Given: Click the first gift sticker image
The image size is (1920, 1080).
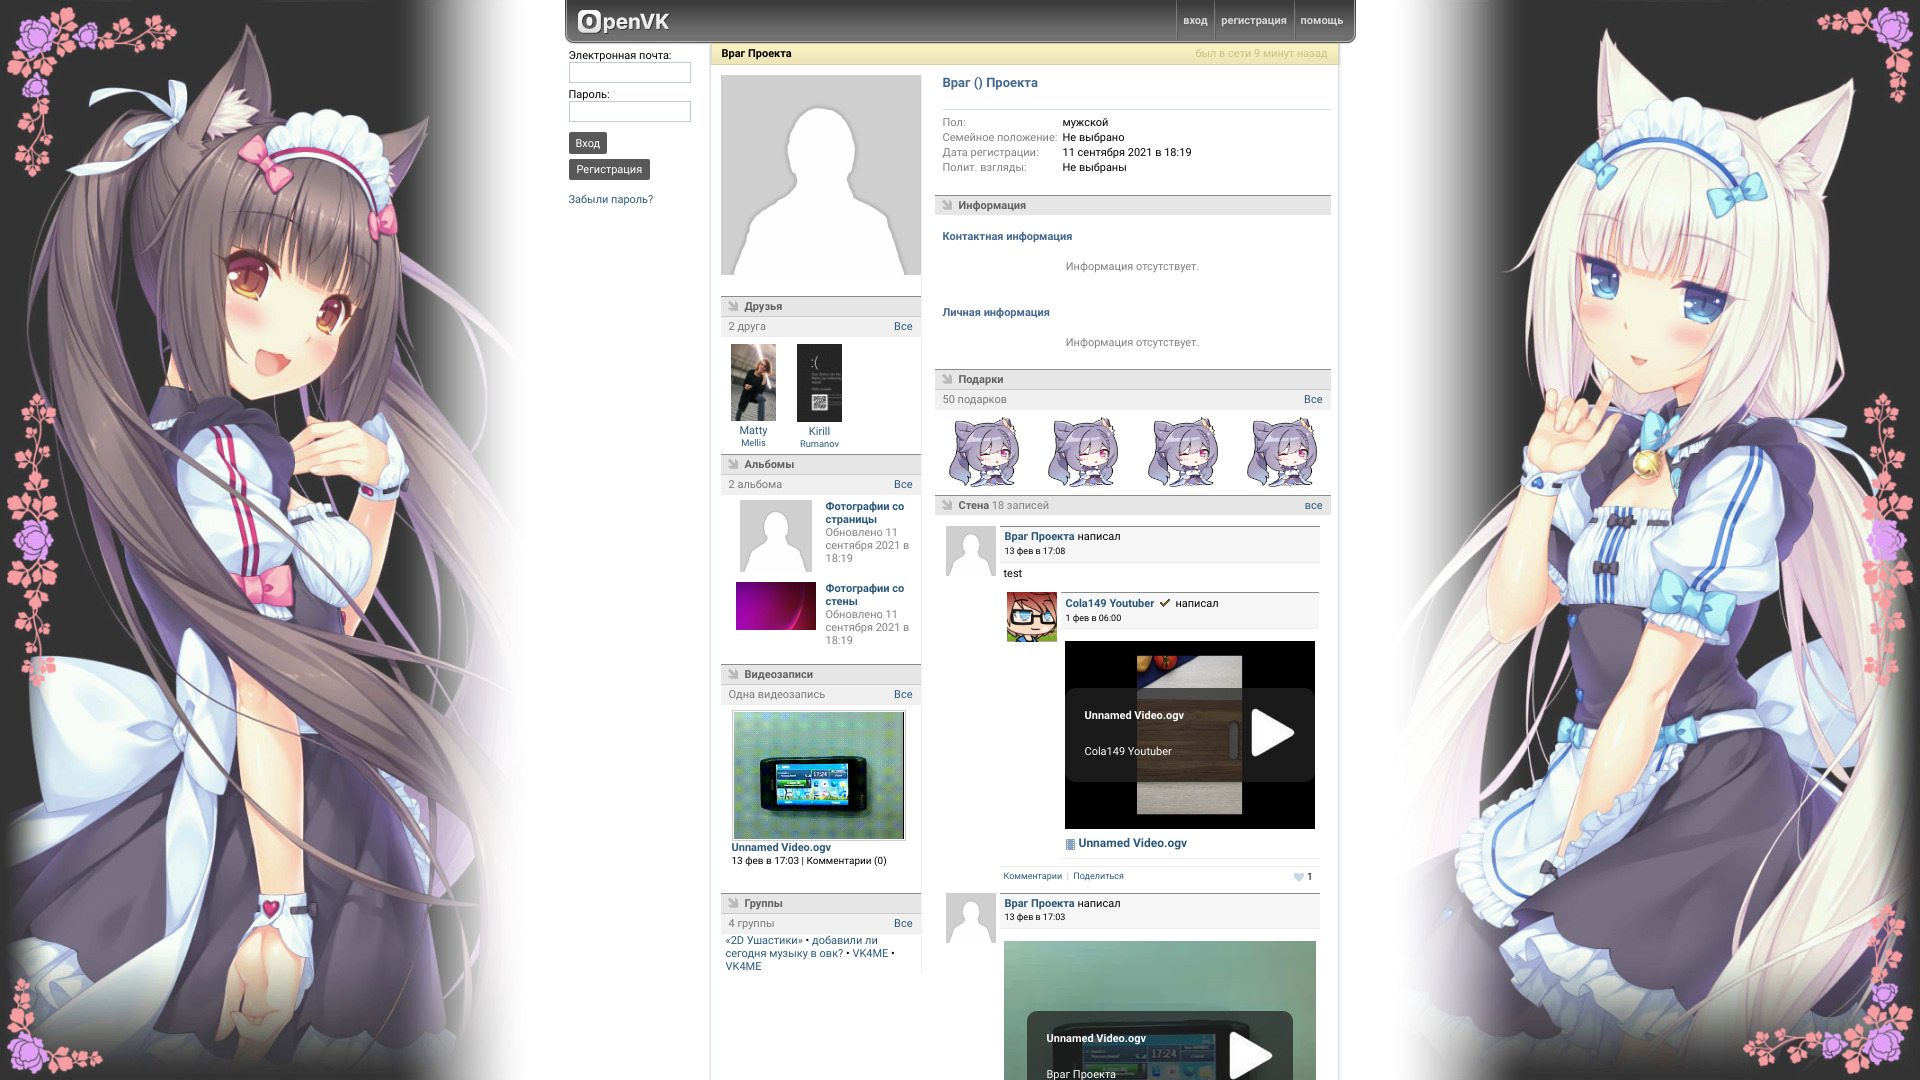Looking at the screenshot, I should pos(984,452).
